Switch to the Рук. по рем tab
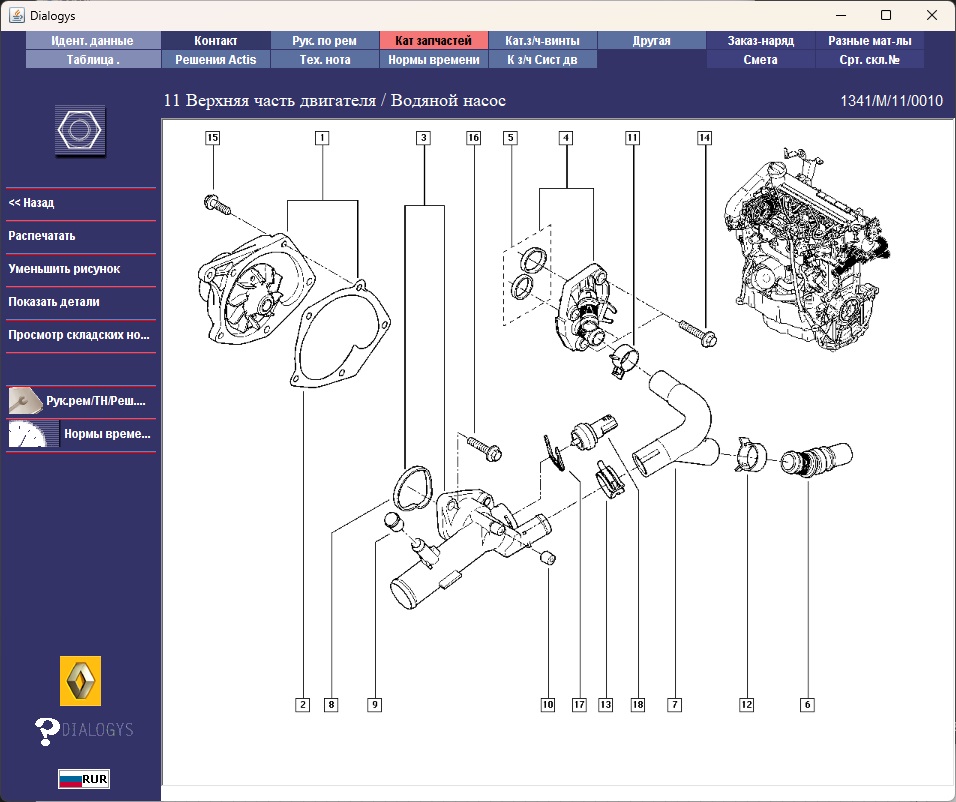 324,41
